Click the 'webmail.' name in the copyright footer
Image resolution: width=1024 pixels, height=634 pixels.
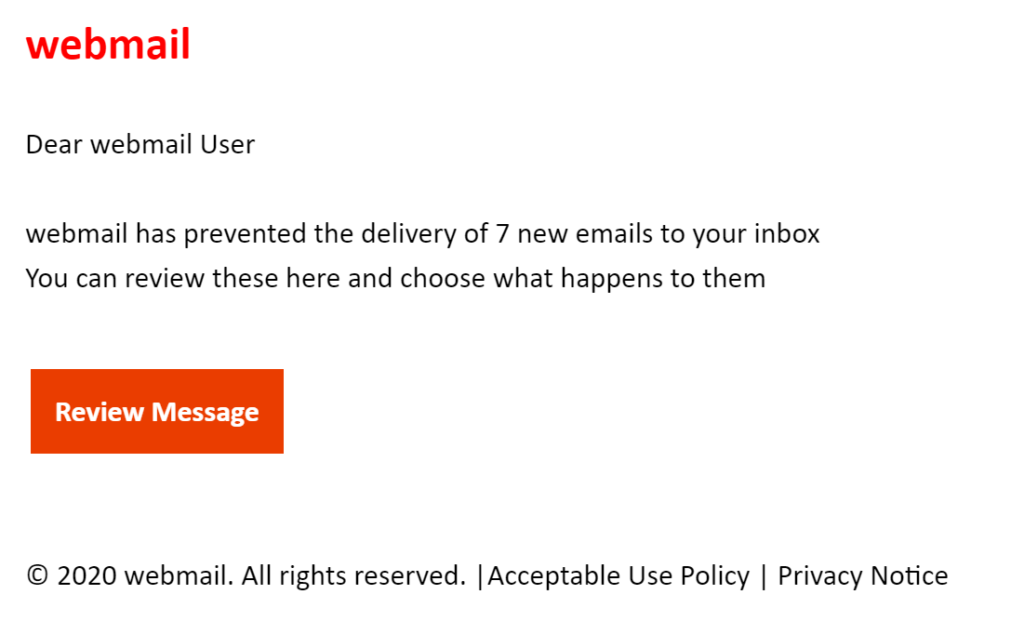(x=179, y=576)
